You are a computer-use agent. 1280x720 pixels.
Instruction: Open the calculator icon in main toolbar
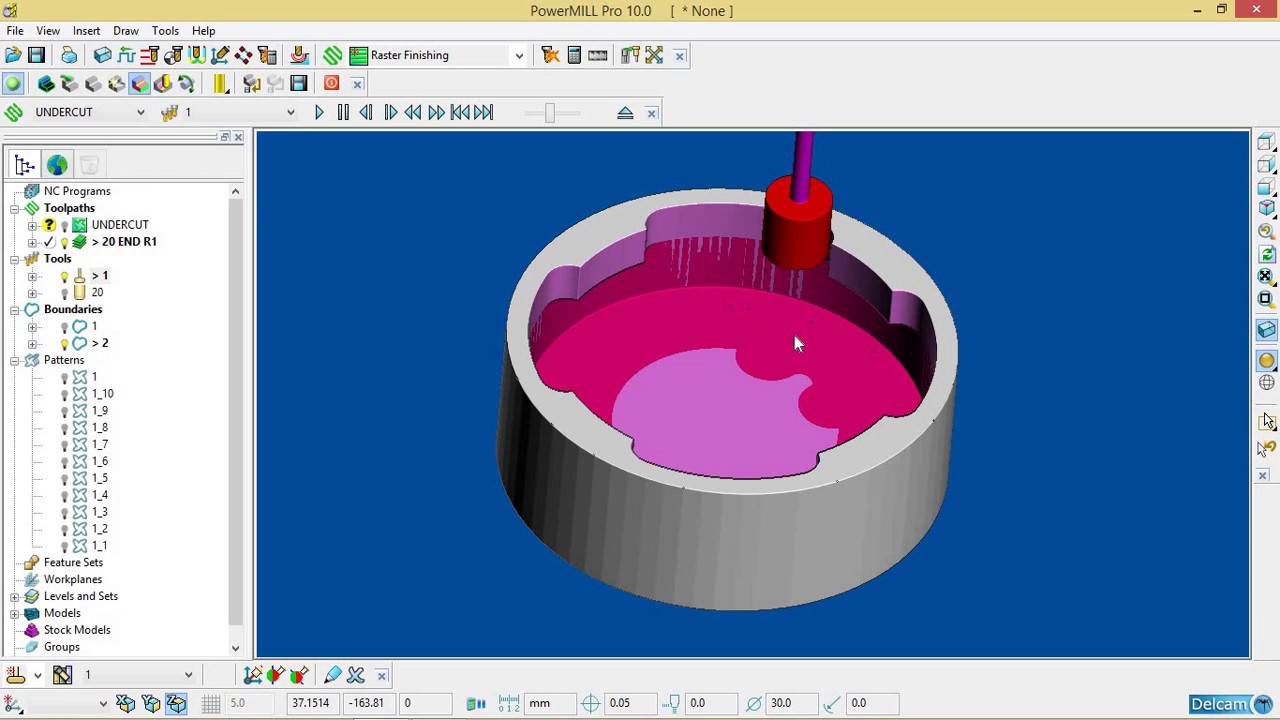[574, 55]
